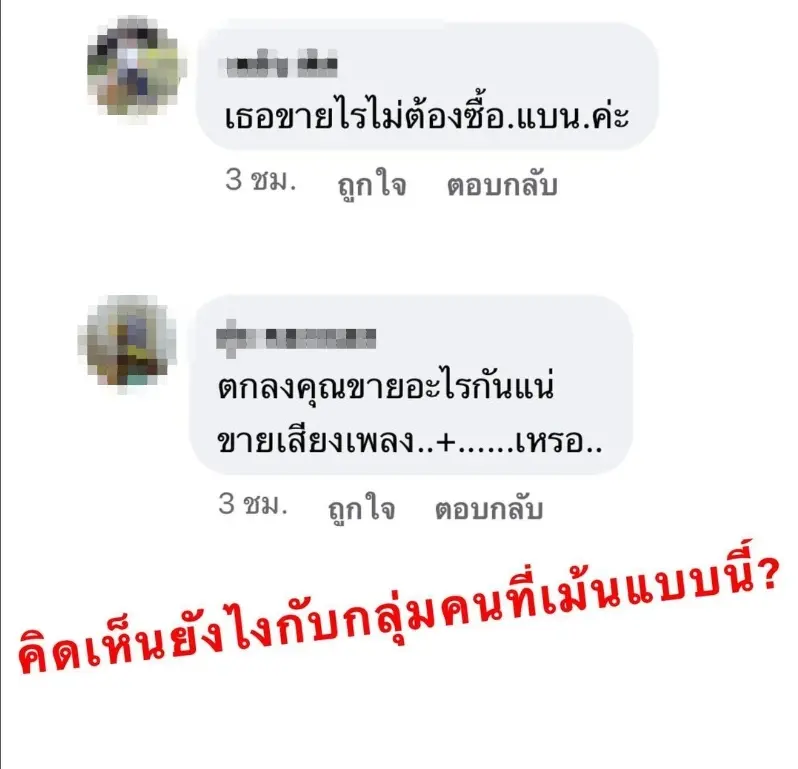Click the blurred name of second commenter
The image size is (798, 769).
(296, 339)
